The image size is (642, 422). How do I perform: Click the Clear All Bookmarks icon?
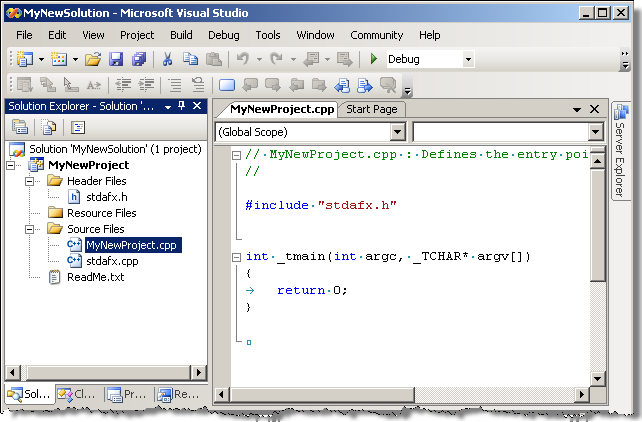click(388, 85)
